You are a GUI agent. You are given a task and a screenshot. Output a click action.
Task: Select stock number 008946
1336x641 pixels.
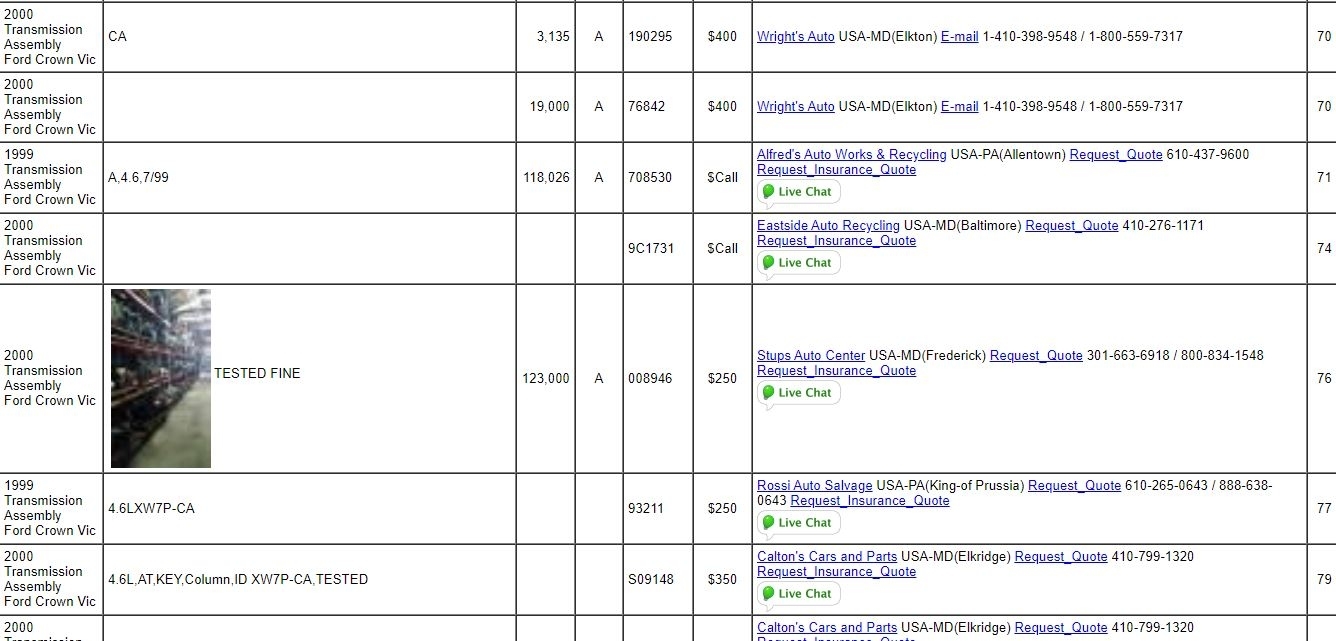(650, 378)
